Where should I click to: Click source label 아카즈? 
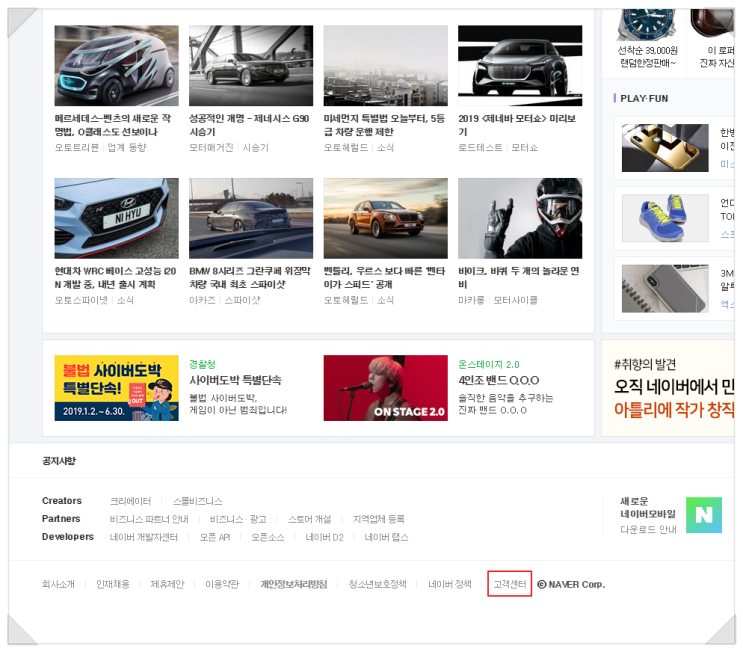pos(202,300)
